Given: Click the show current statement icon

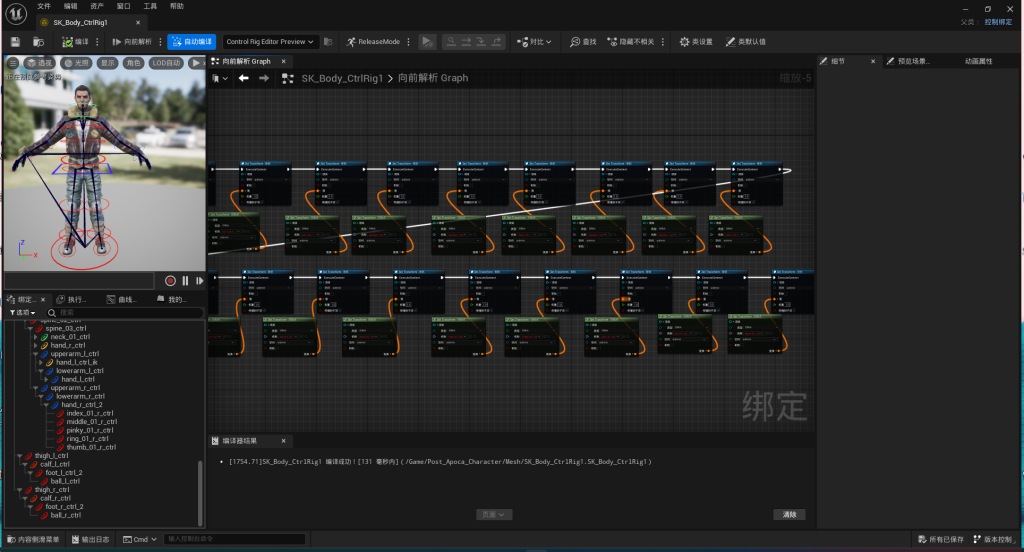Looking at the screenshot, I should 451,42.
